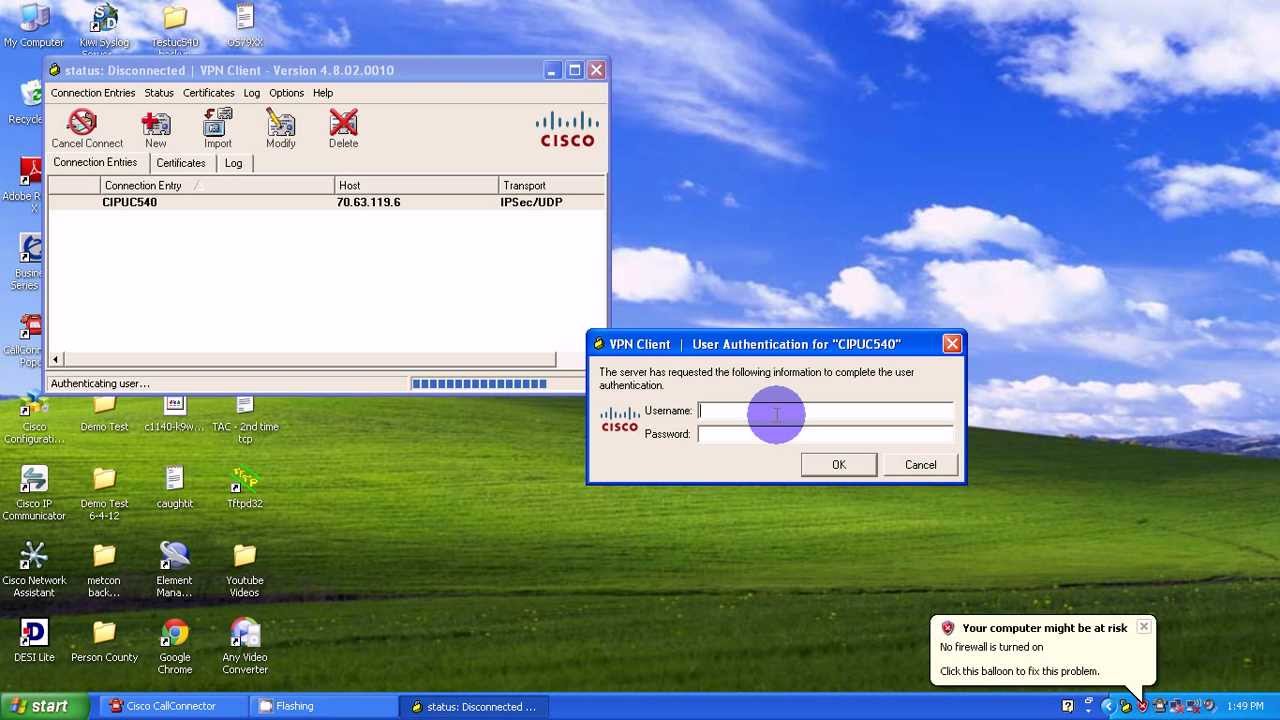The width and height of the screenshot is (1280, 720).
Task: Open the Log menu
Action: (x=251, y=93)
